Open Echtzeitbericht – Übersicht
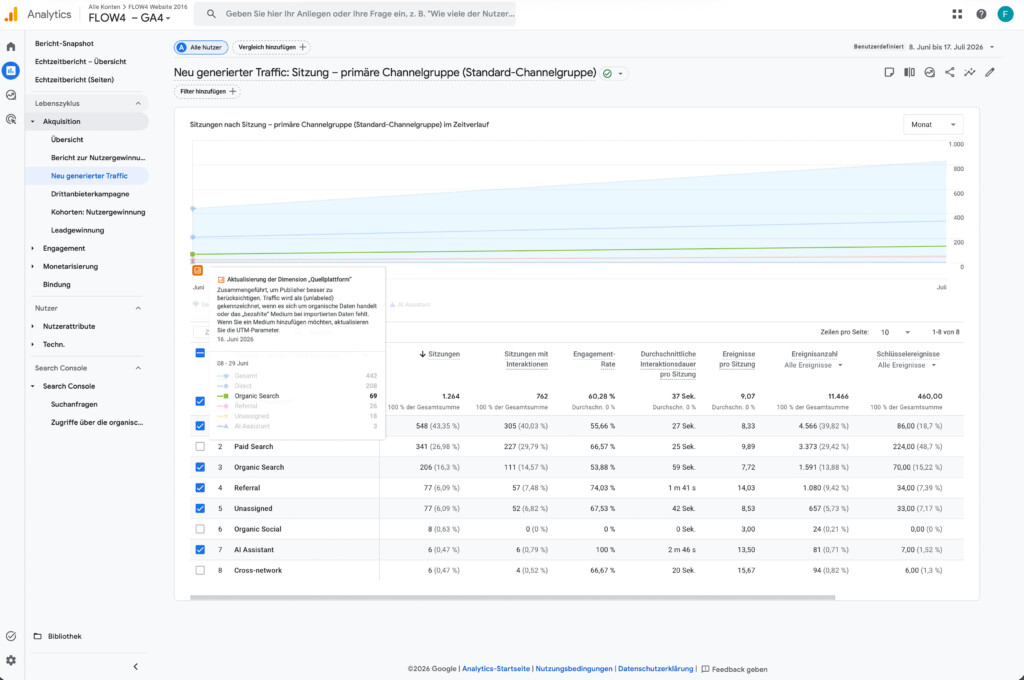The height and width of the screenshot is (680, 1024). [x=80, y=61]
